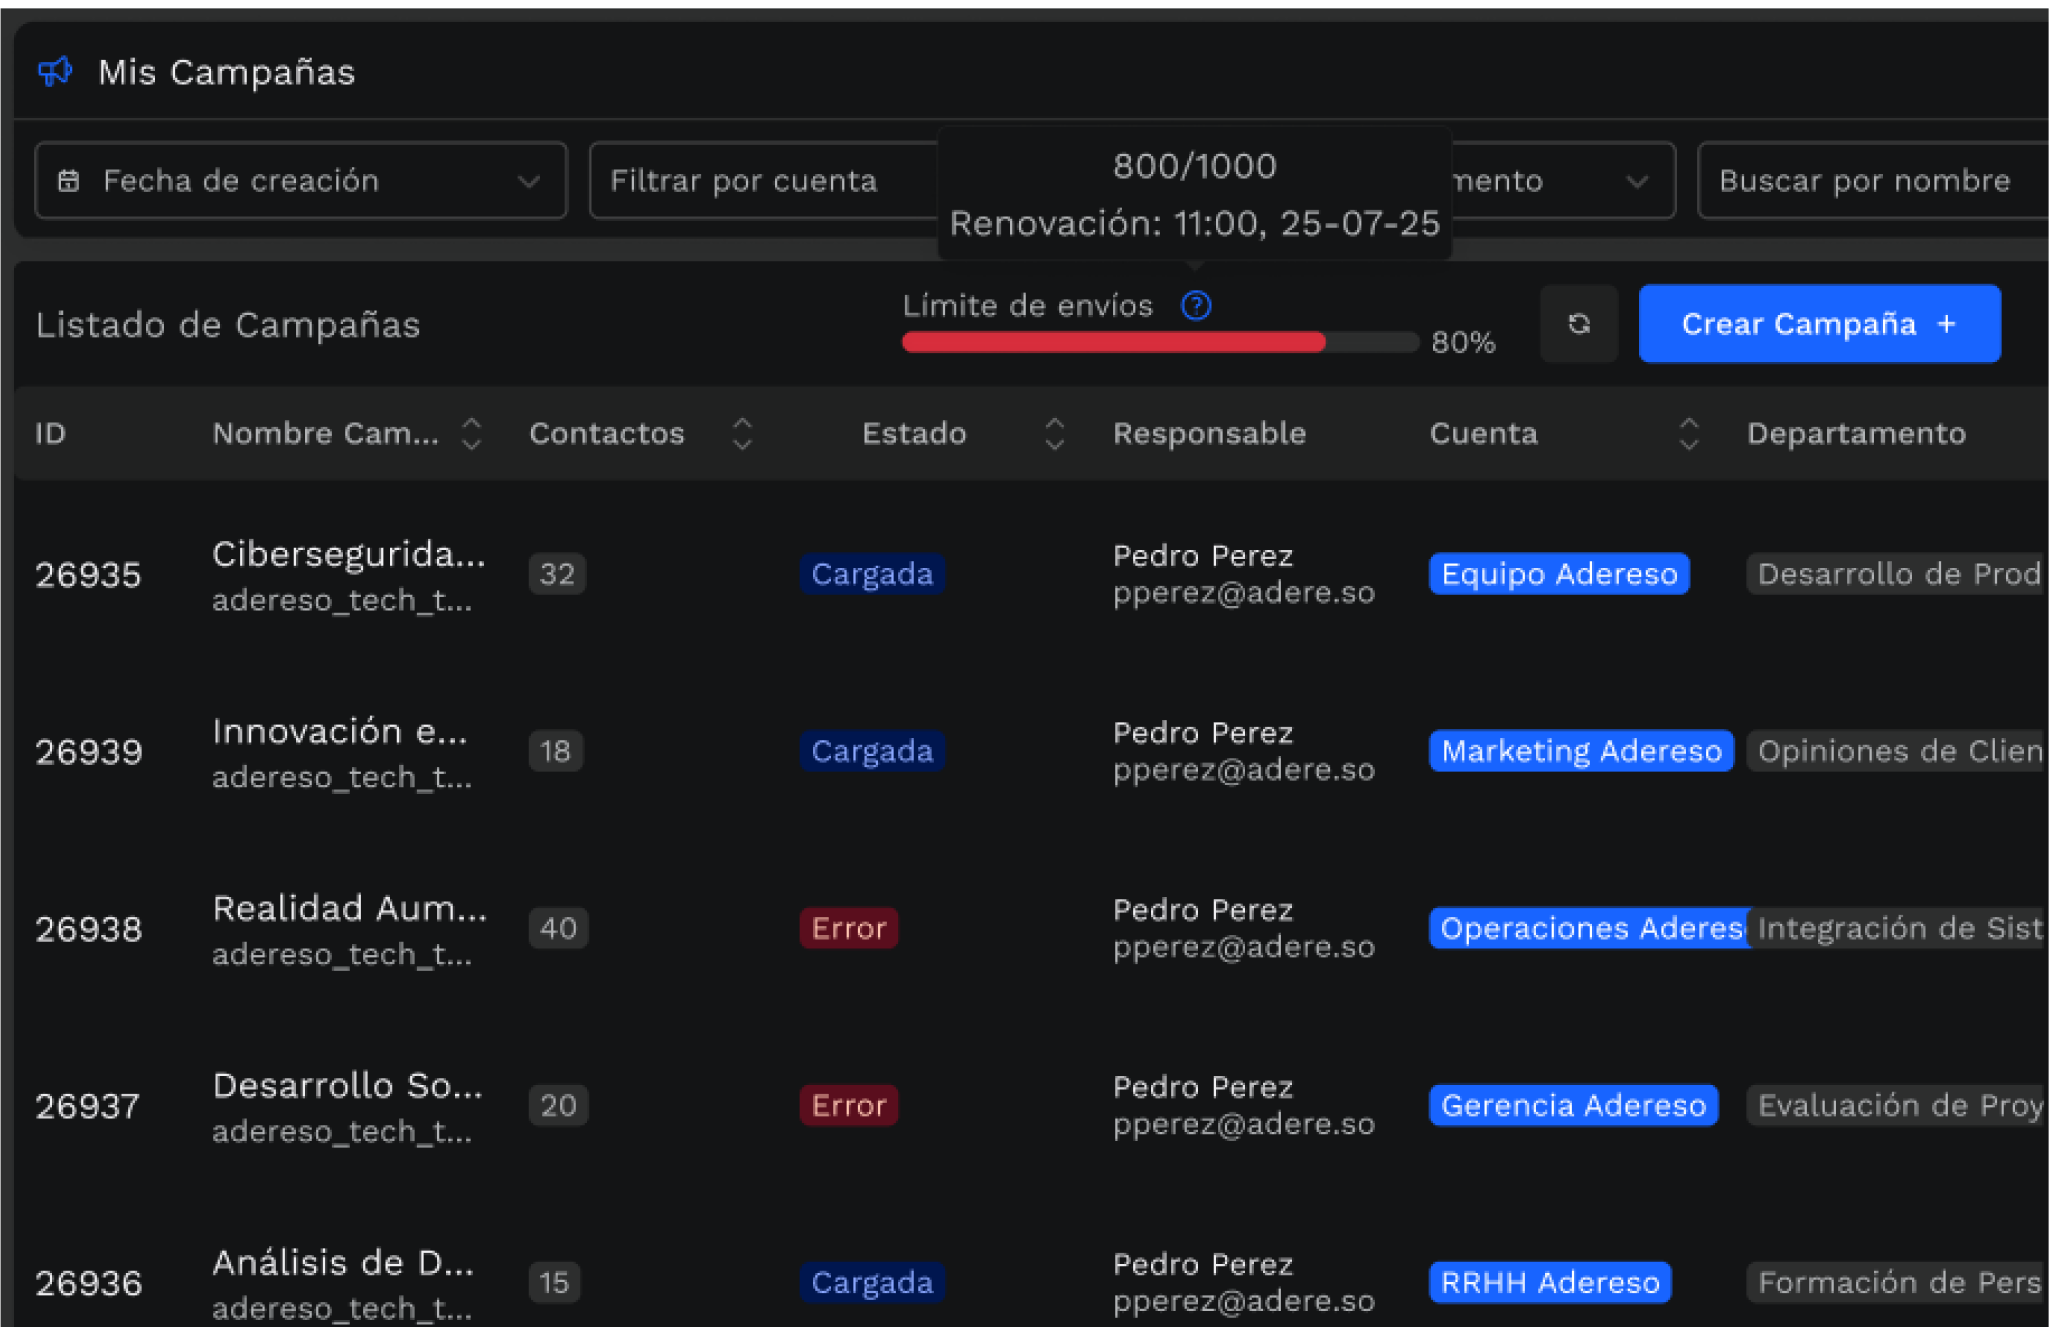Click the Crear Campaña button
2049x1327 pixels.
coord(1818,324)
